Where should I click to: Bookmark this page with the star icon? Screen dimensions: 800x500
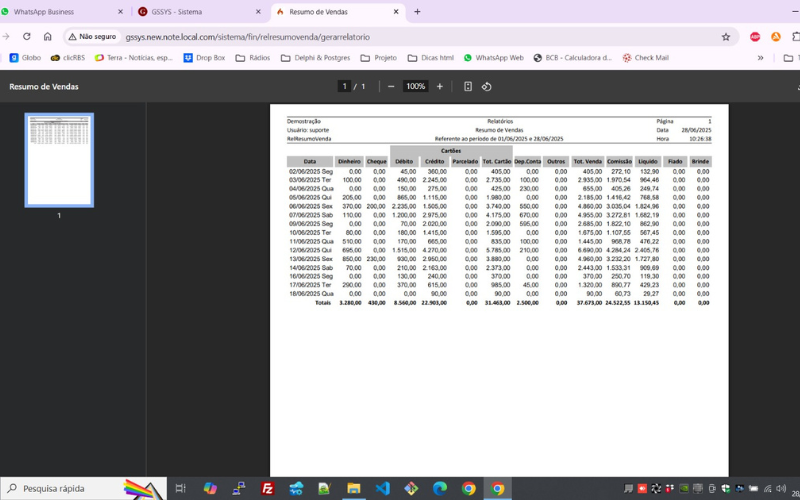[x=724, y=36]
